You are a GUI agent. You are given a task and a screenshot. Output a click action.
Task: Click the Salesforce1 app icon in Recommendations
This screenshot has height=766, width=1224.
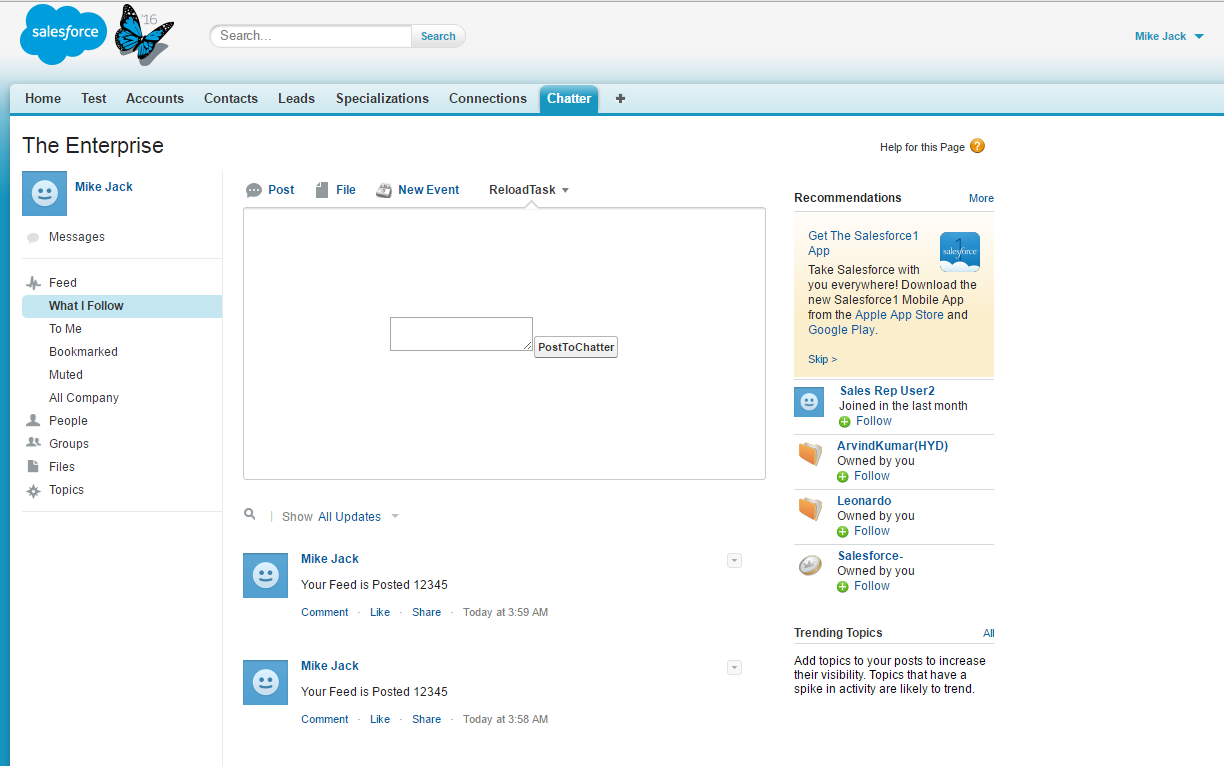click(x=960, y=252)
